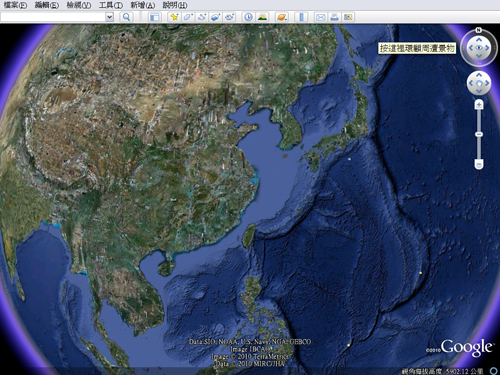Add a placemark with the pushpin icon
This screenshot has height=375, width=500.
[174, 17]
